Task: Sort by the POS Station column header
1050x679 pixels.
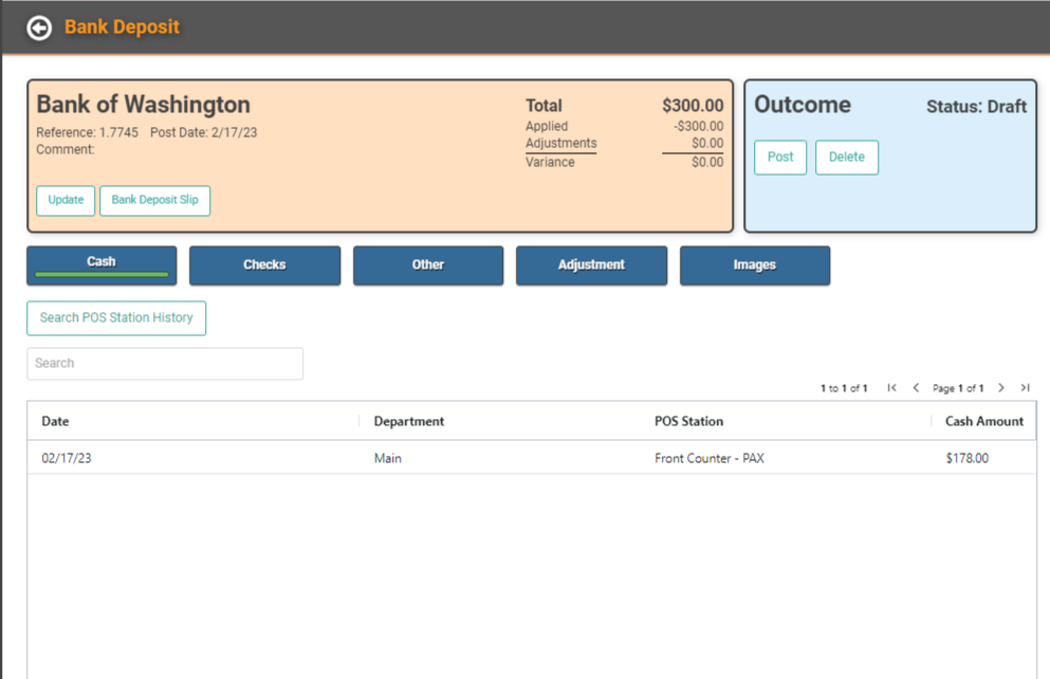Action: pos(688,421)
